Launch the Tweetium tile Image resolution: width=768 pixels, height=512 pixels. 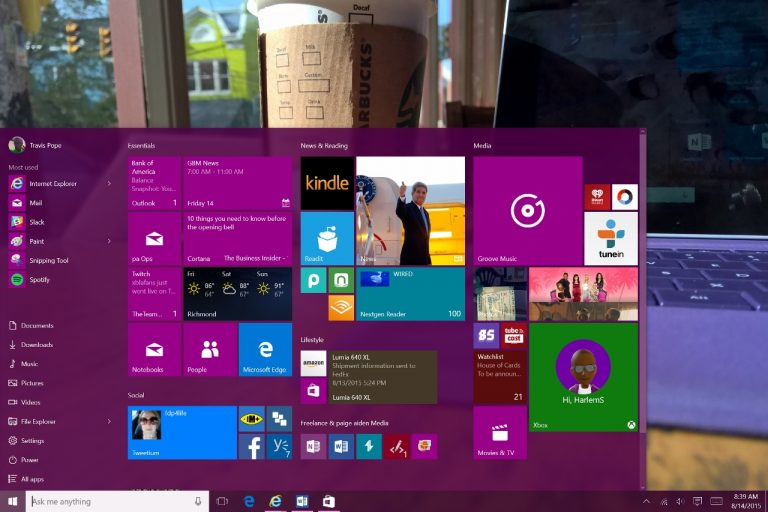point(182,433)
